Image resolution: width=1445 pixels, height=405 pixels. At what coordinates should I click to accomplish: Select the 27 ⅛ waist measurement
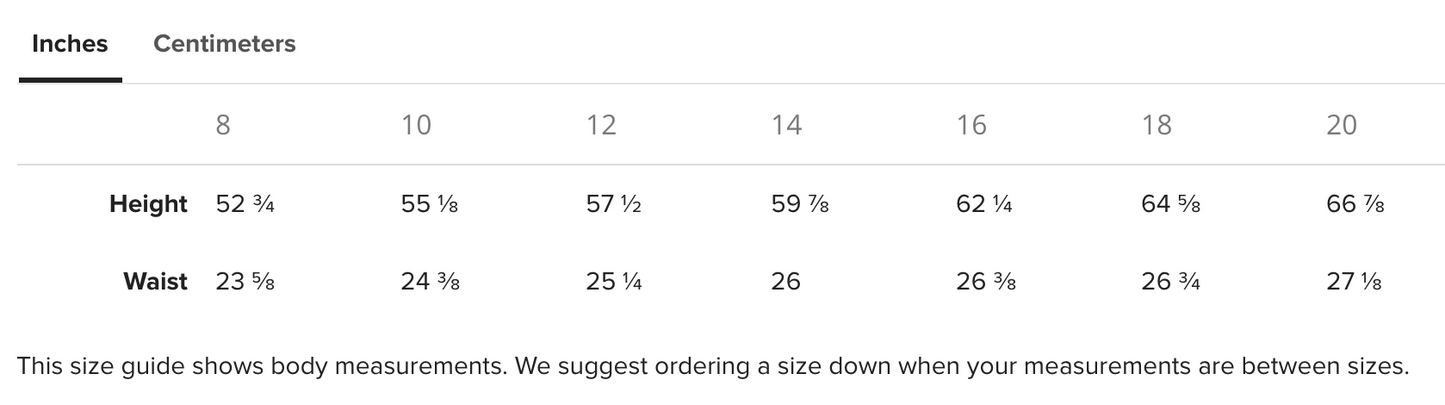pos(1354,282)
